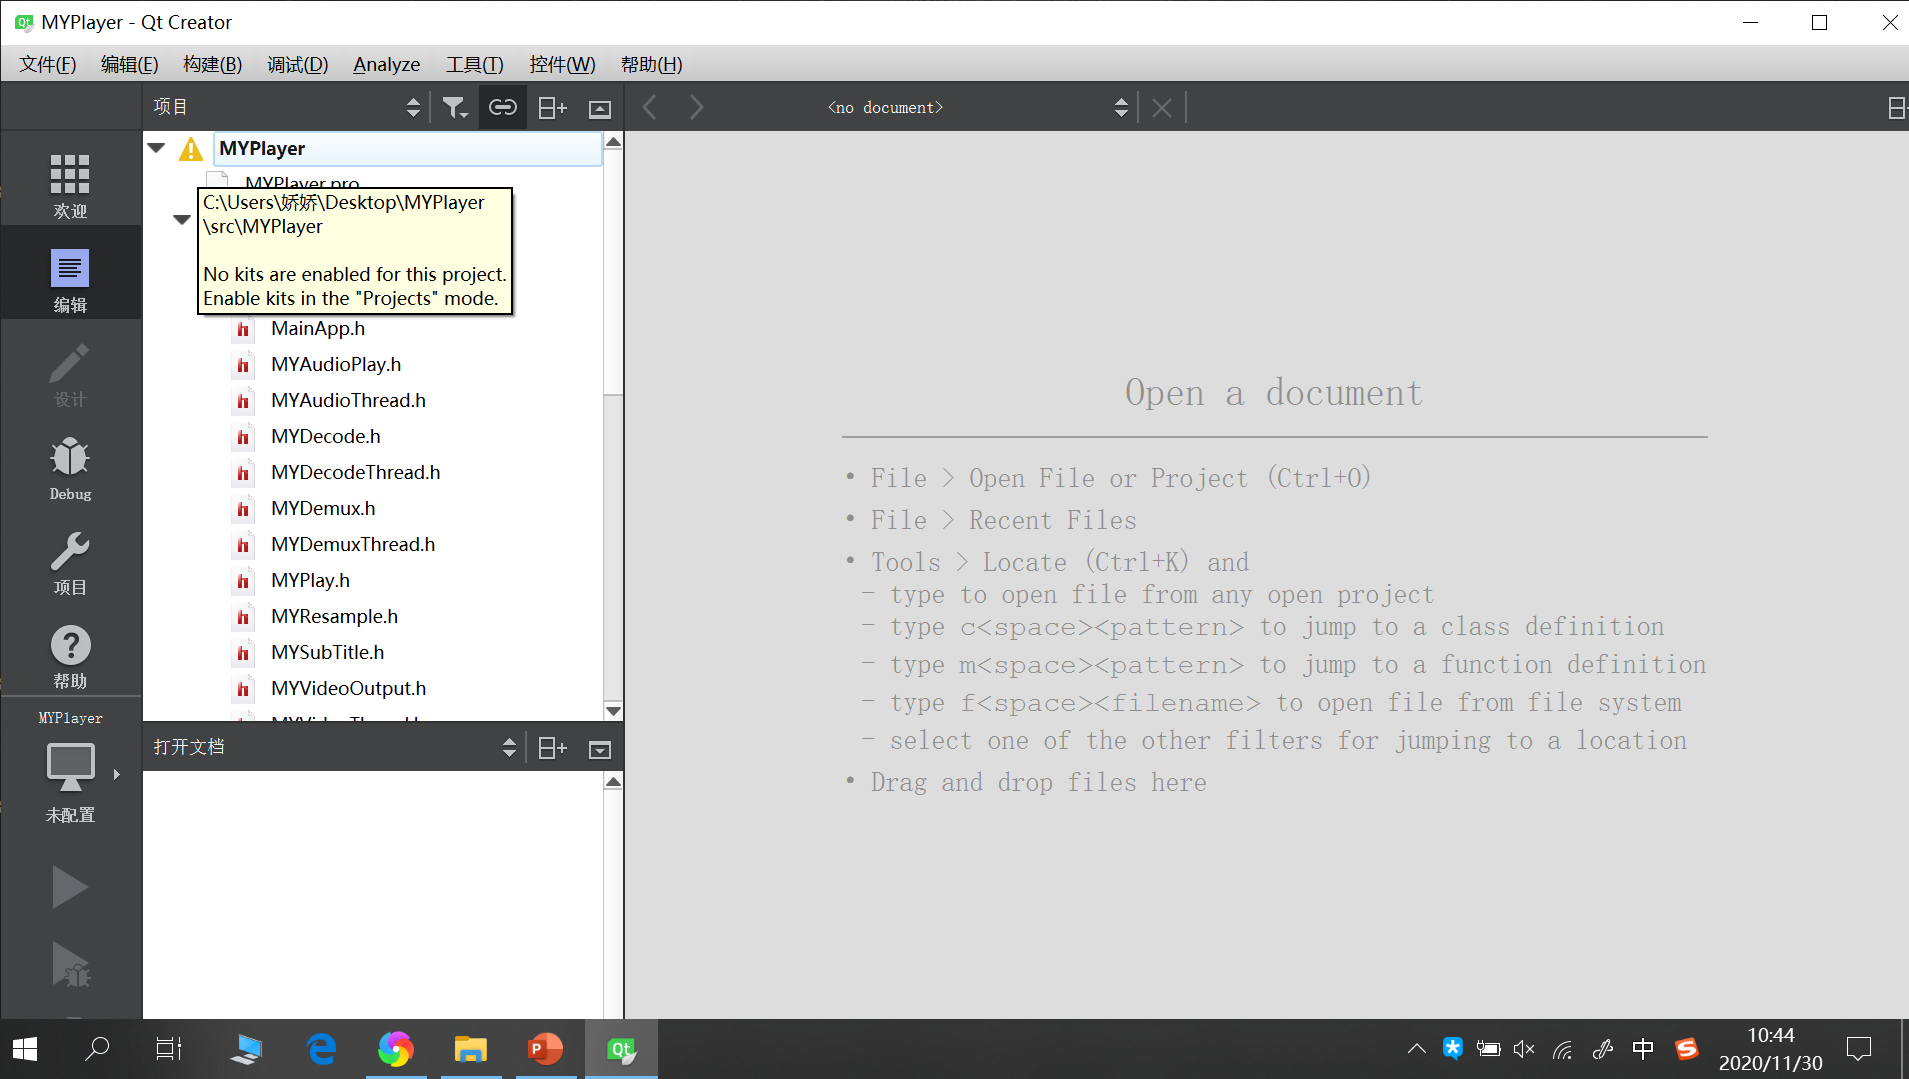Switch to PowerPoint on the taskbar
This screenshot has height=1079, width=1909.
pos(546,1049)
